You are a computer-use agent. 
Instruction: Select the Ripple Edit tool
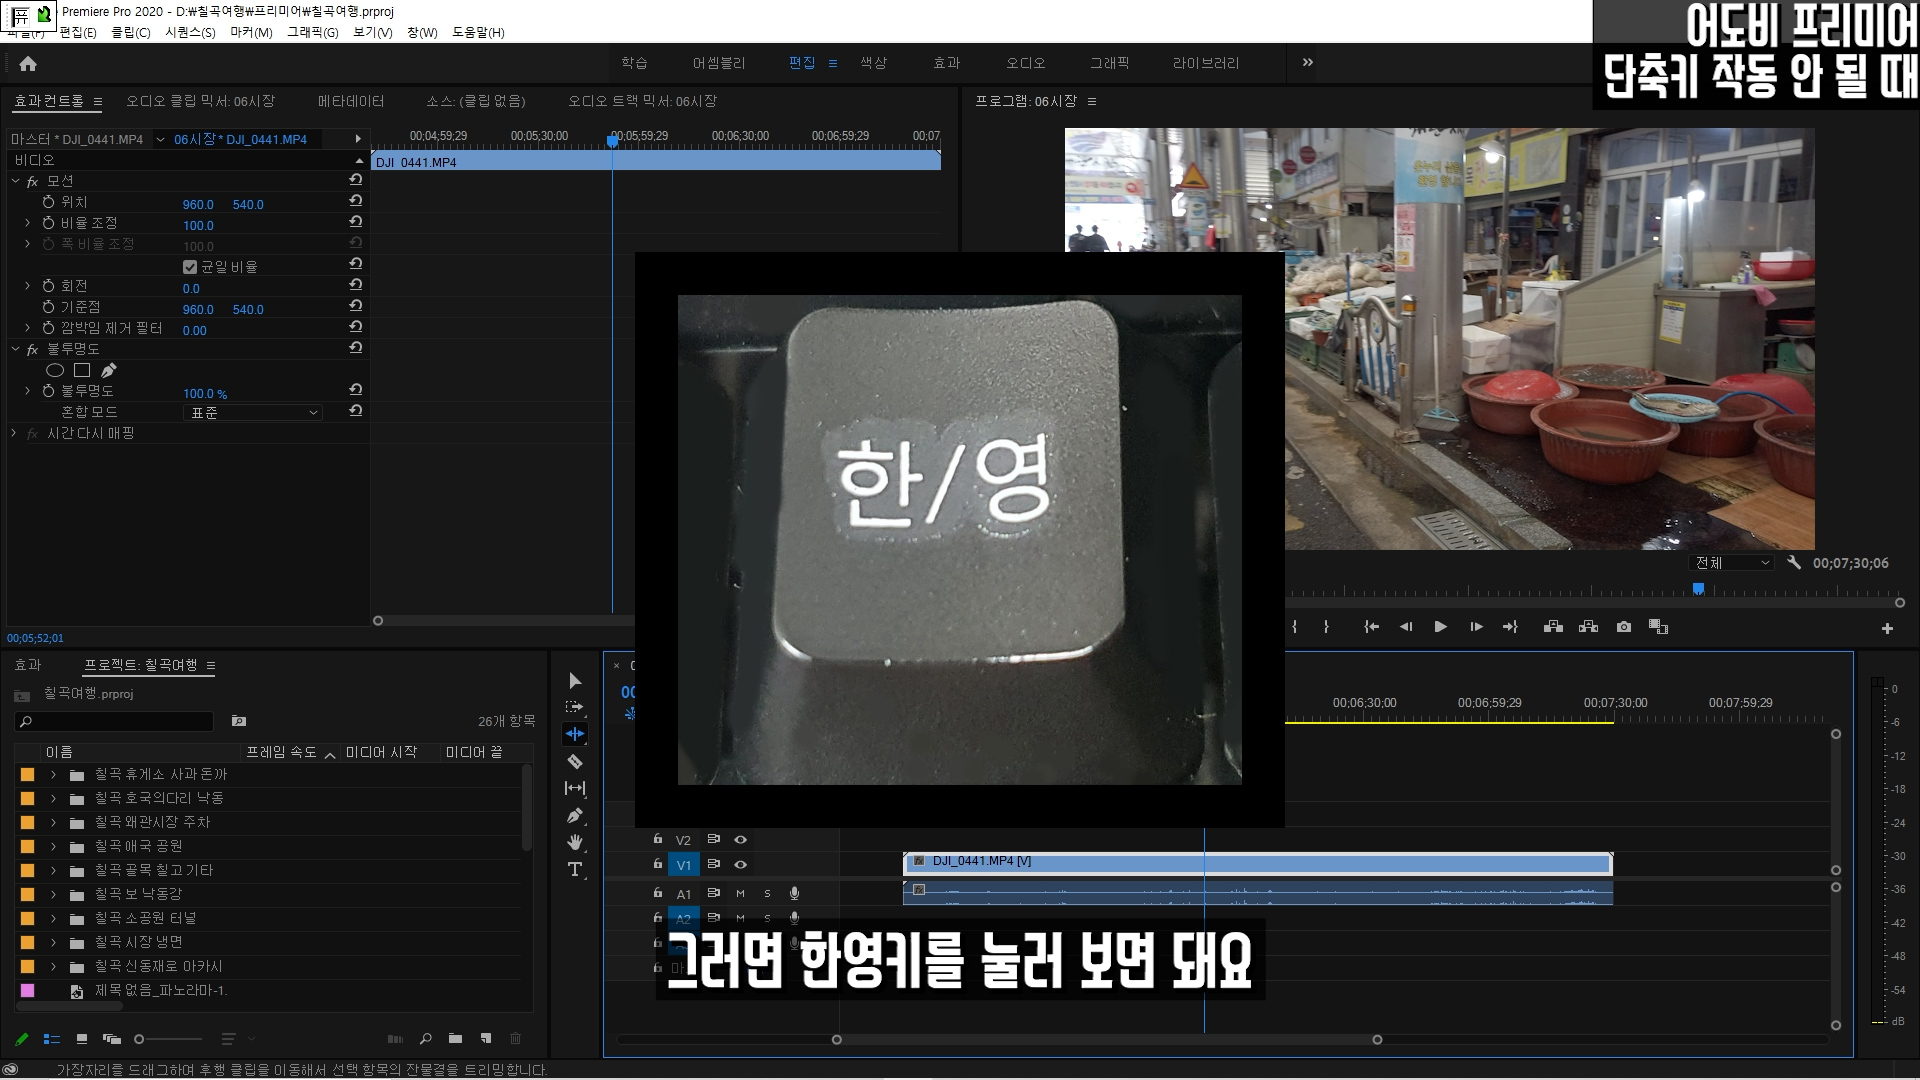click(x=575, y=734)
